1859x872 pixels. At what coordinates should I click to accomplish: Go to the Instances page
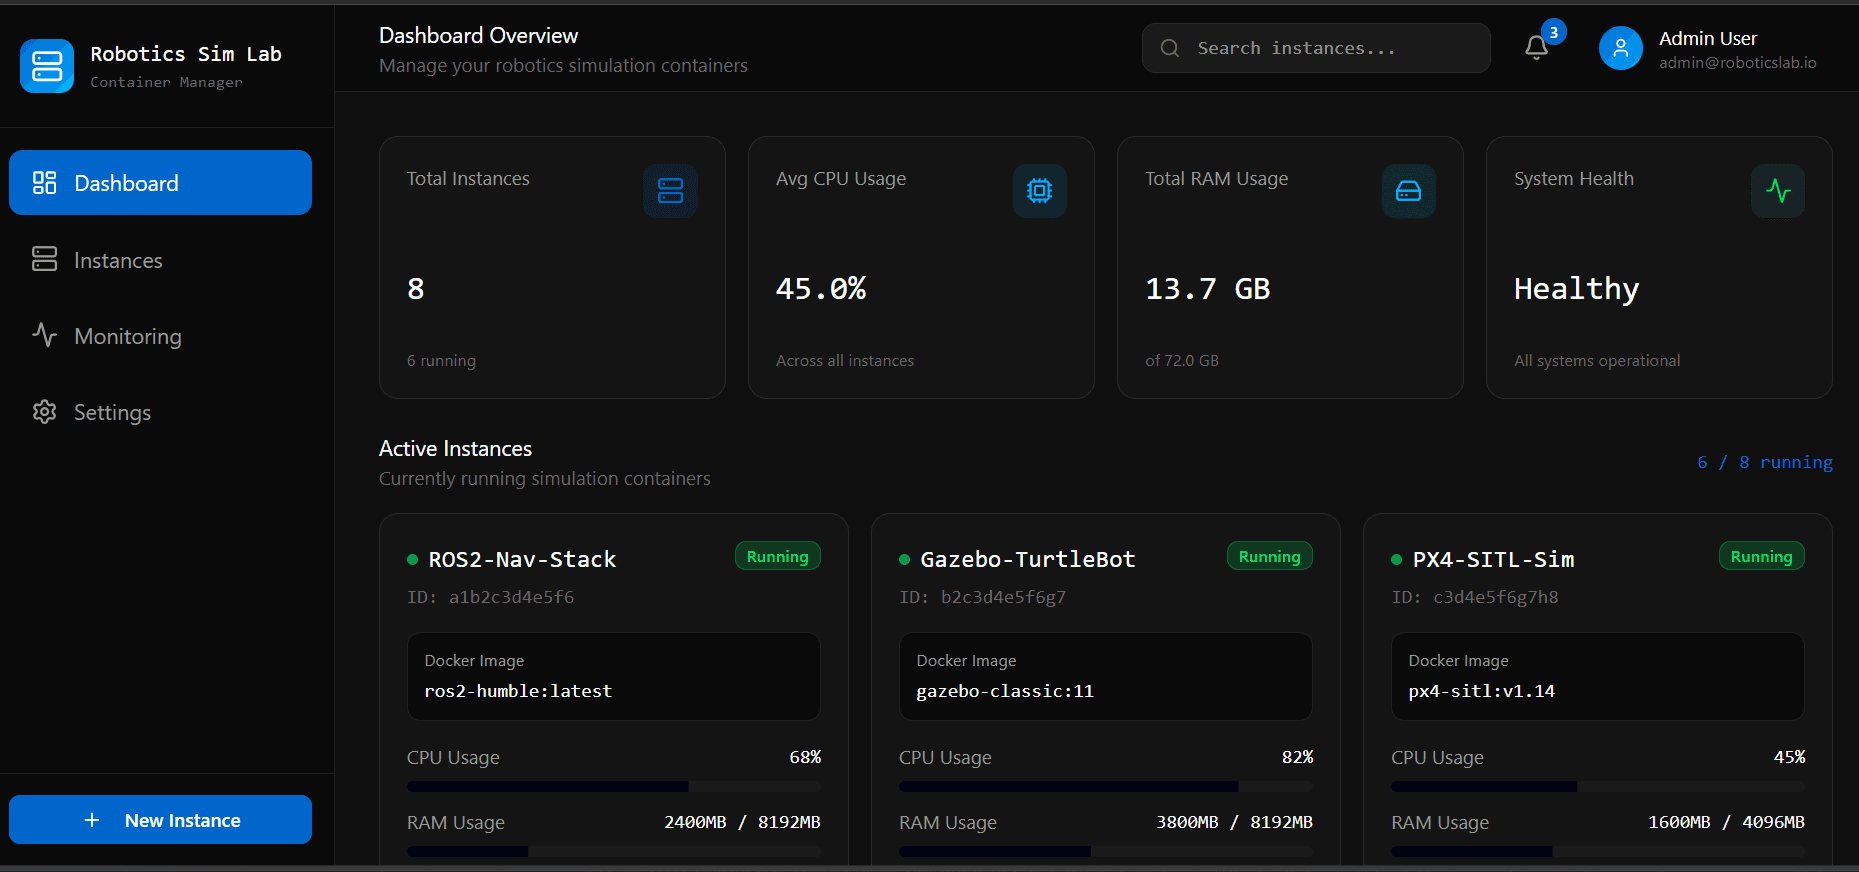(118, 260)
